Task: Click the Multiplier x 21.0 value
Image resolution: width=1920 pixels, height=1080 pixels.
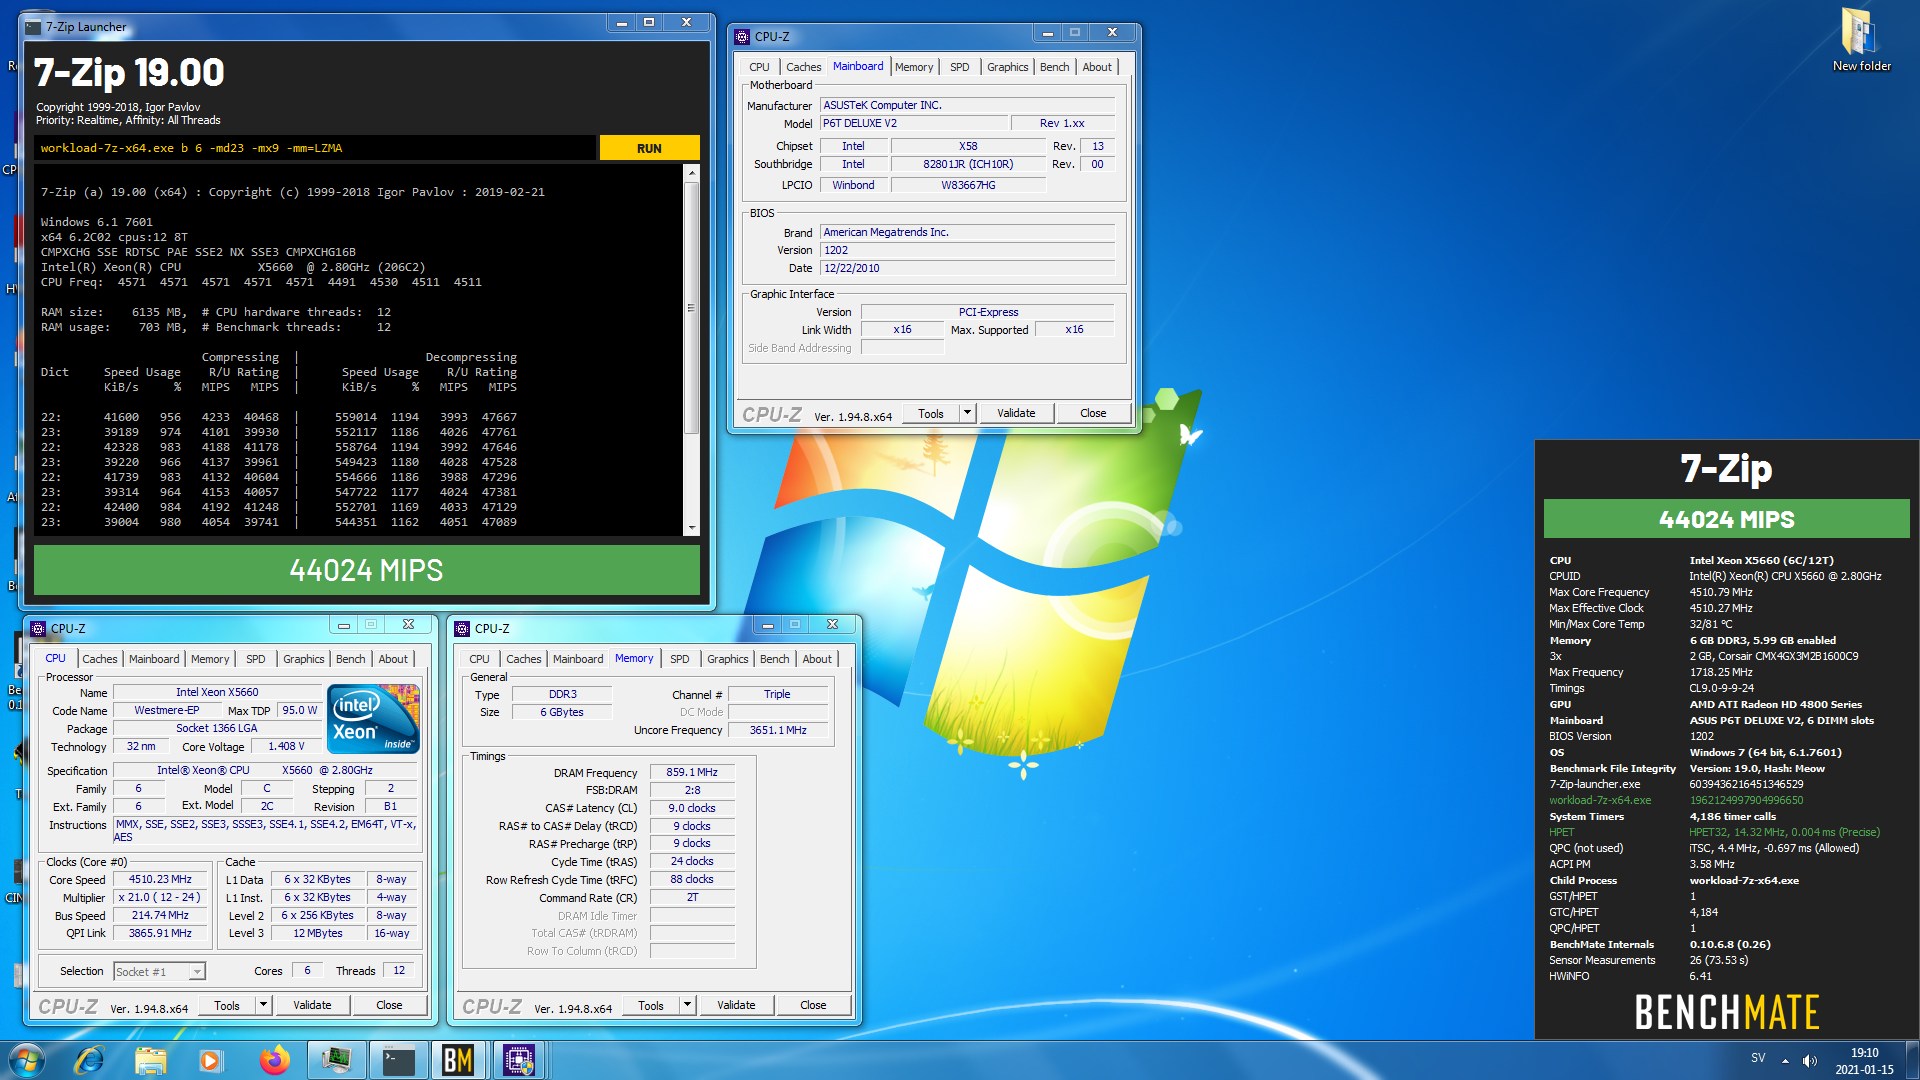Action: [160, 898]
